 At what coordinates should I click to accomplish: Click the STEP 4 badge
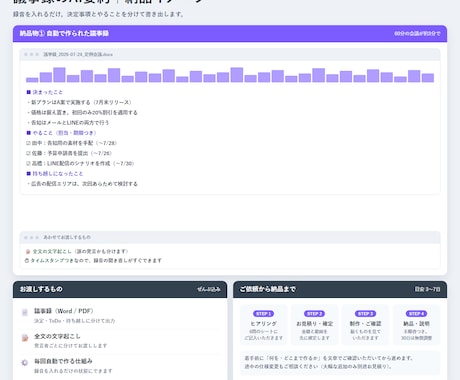pos(416,314)
